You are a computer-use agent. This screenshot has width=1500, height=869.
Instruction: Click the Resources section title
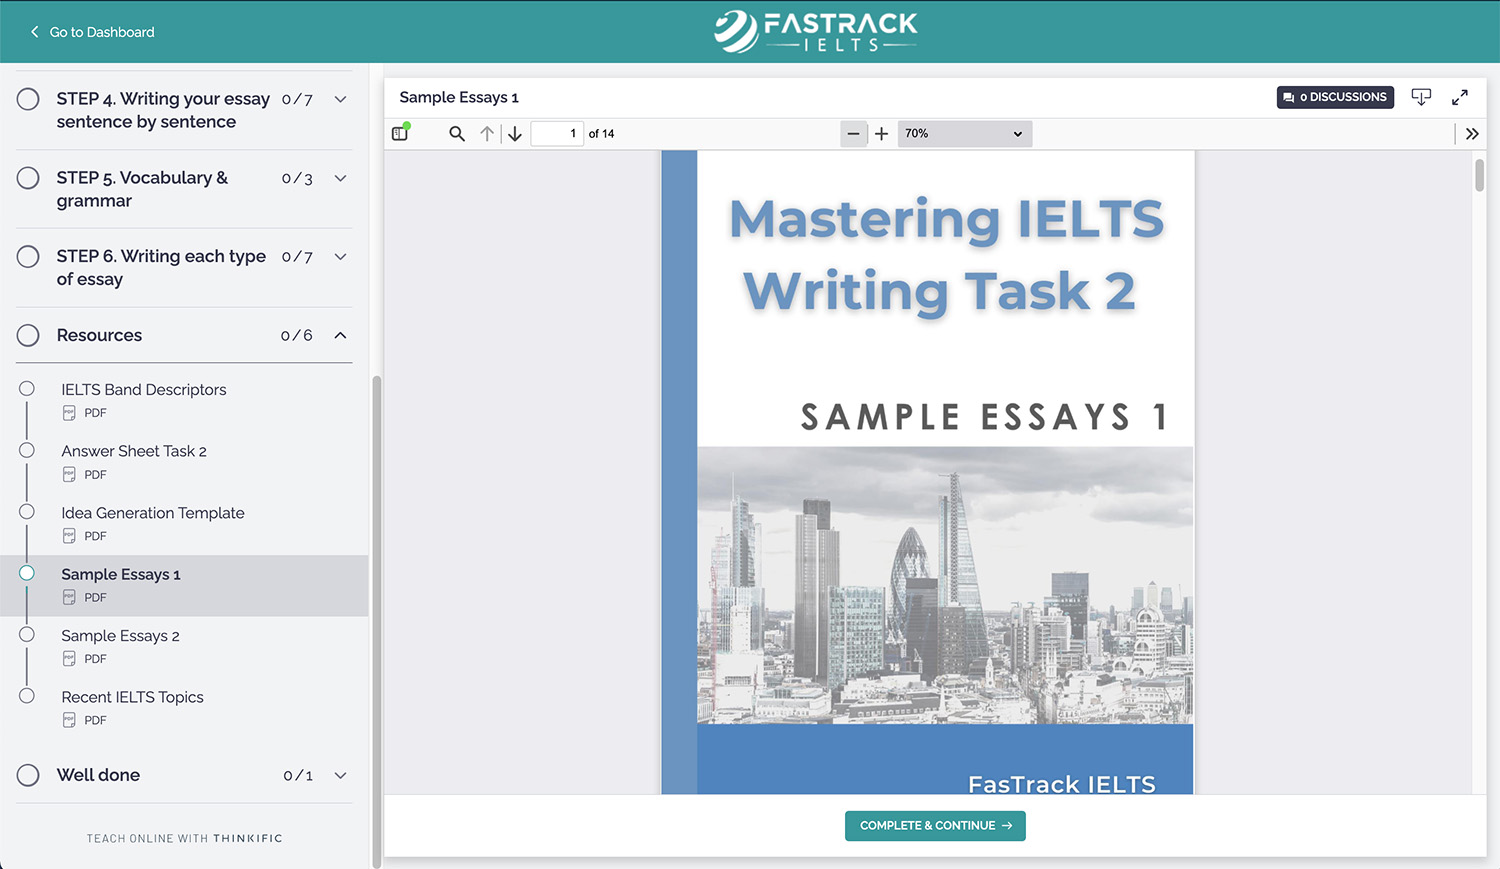coord(99,335)
